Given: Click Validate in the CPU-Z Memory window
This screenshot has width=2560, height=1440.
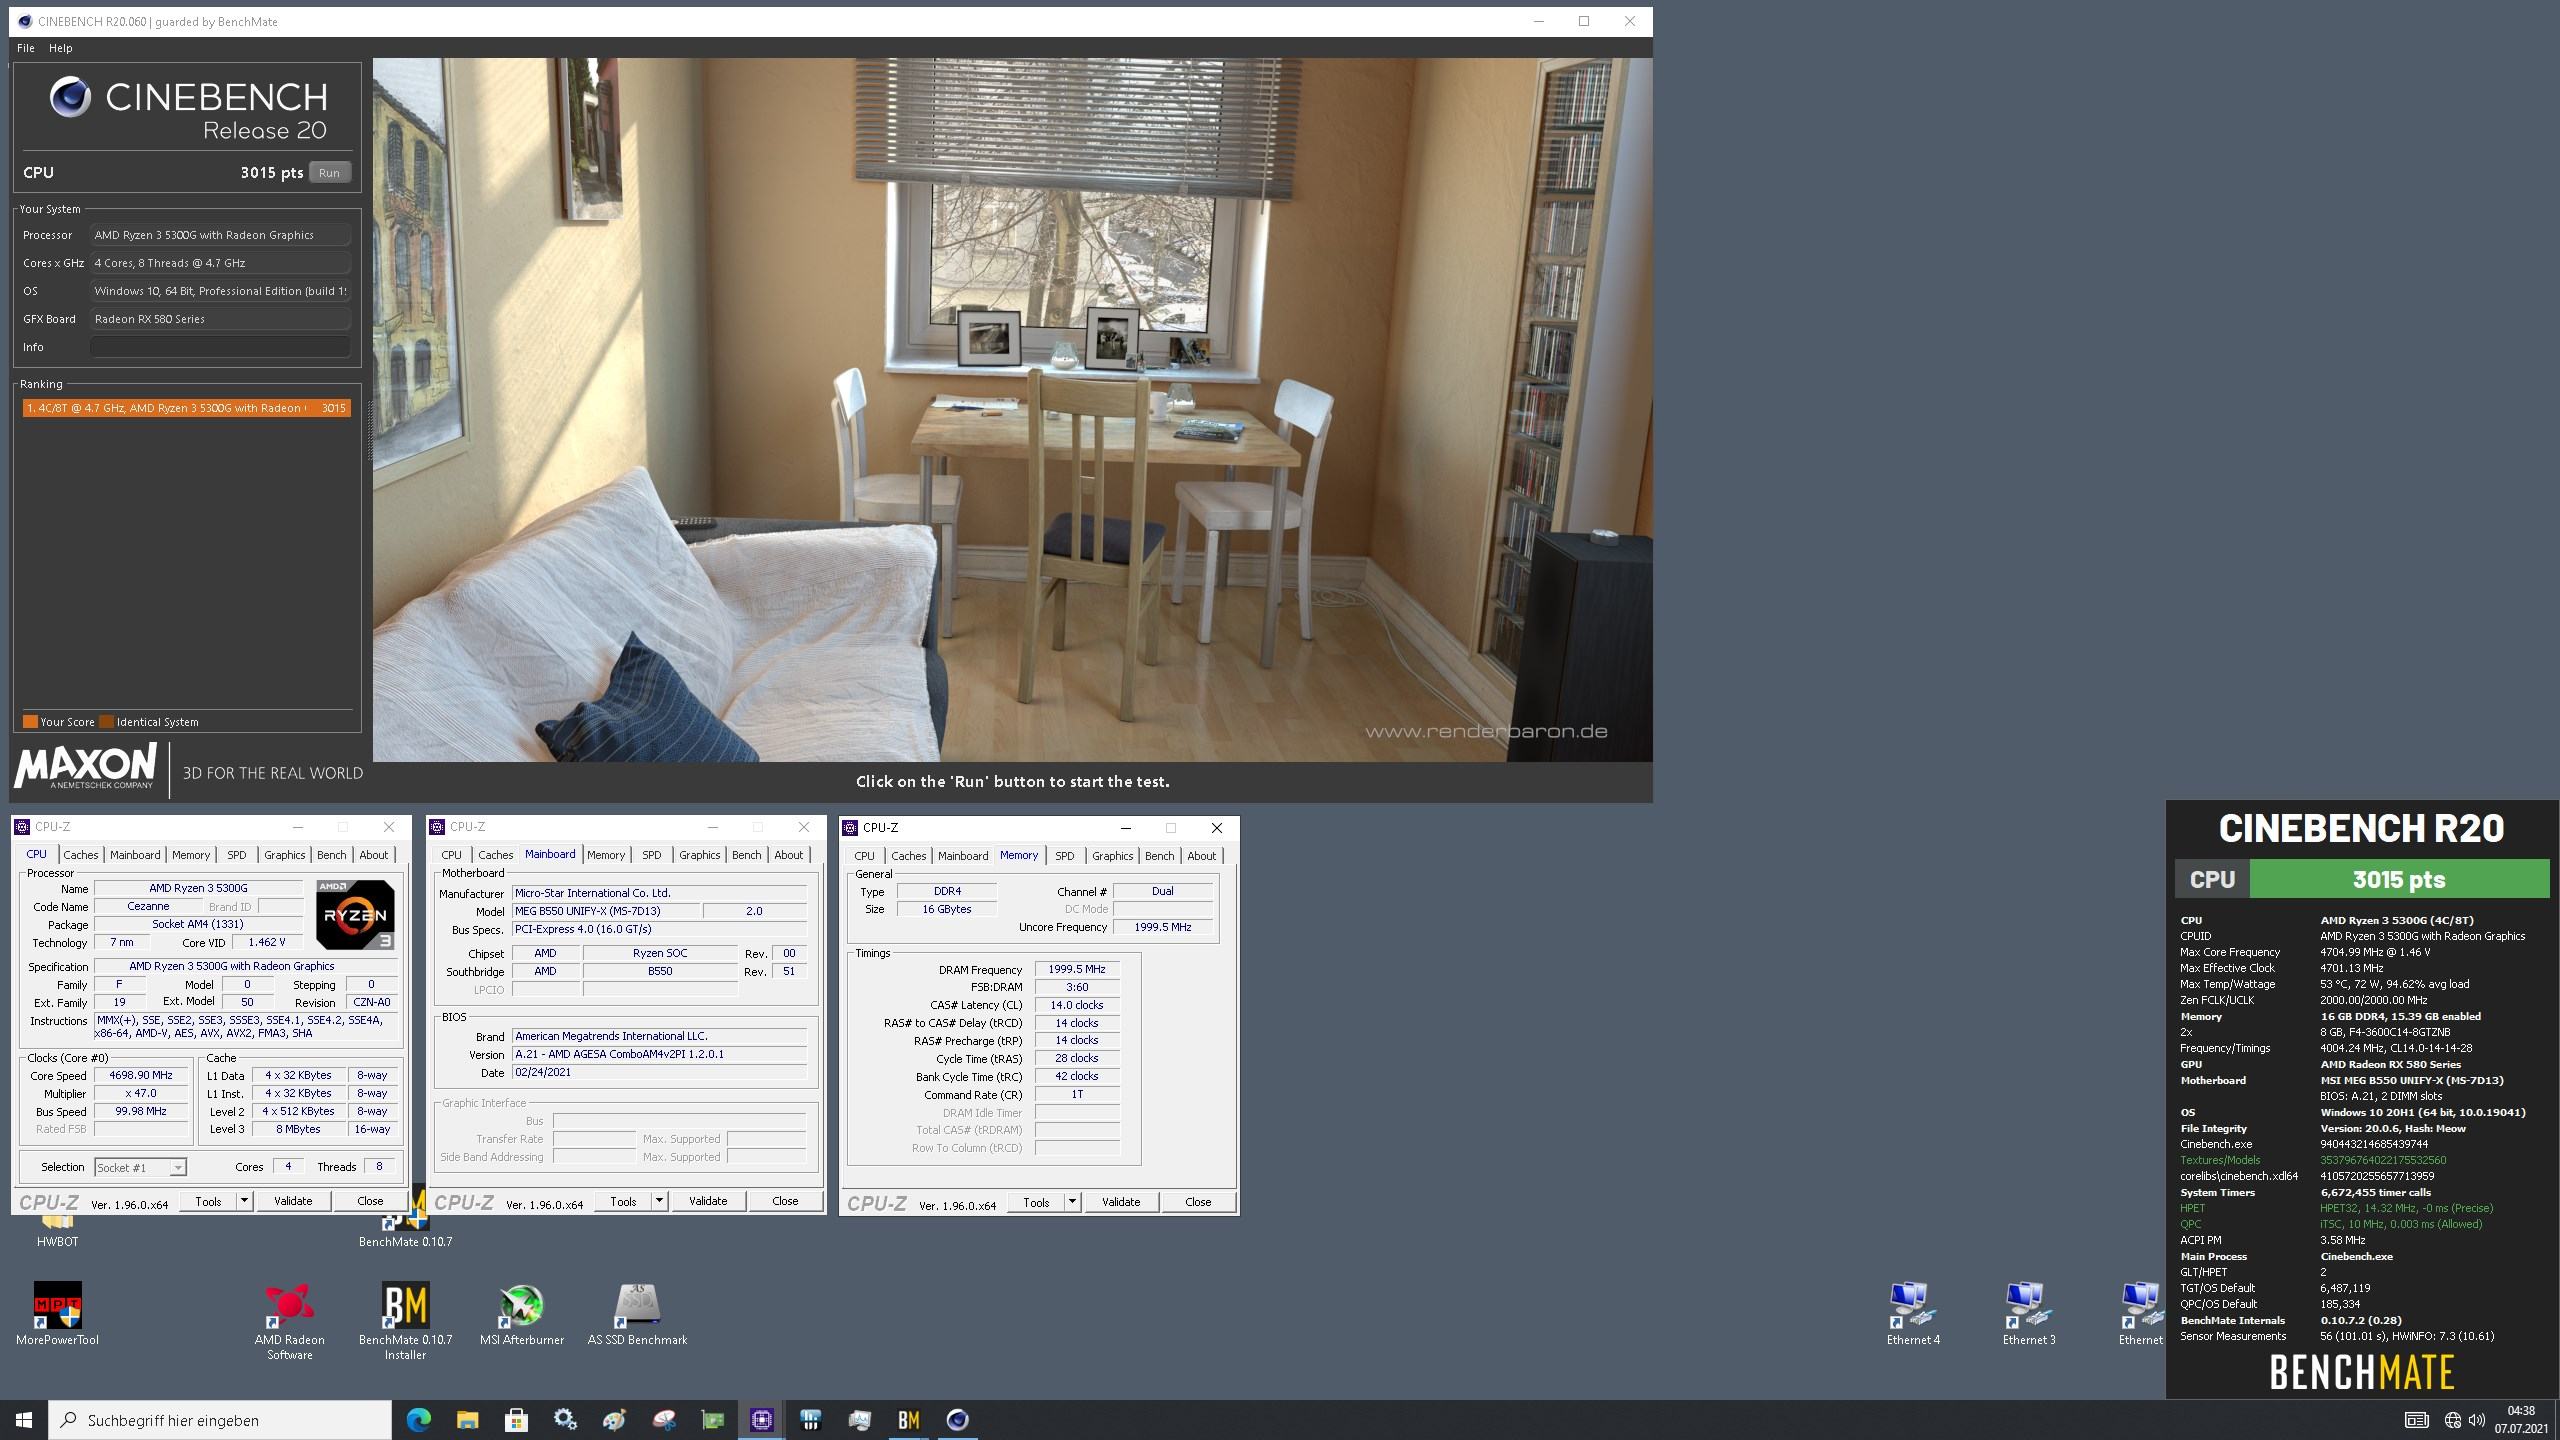Looking at the screenshot, I should tap(1121, 1202).
